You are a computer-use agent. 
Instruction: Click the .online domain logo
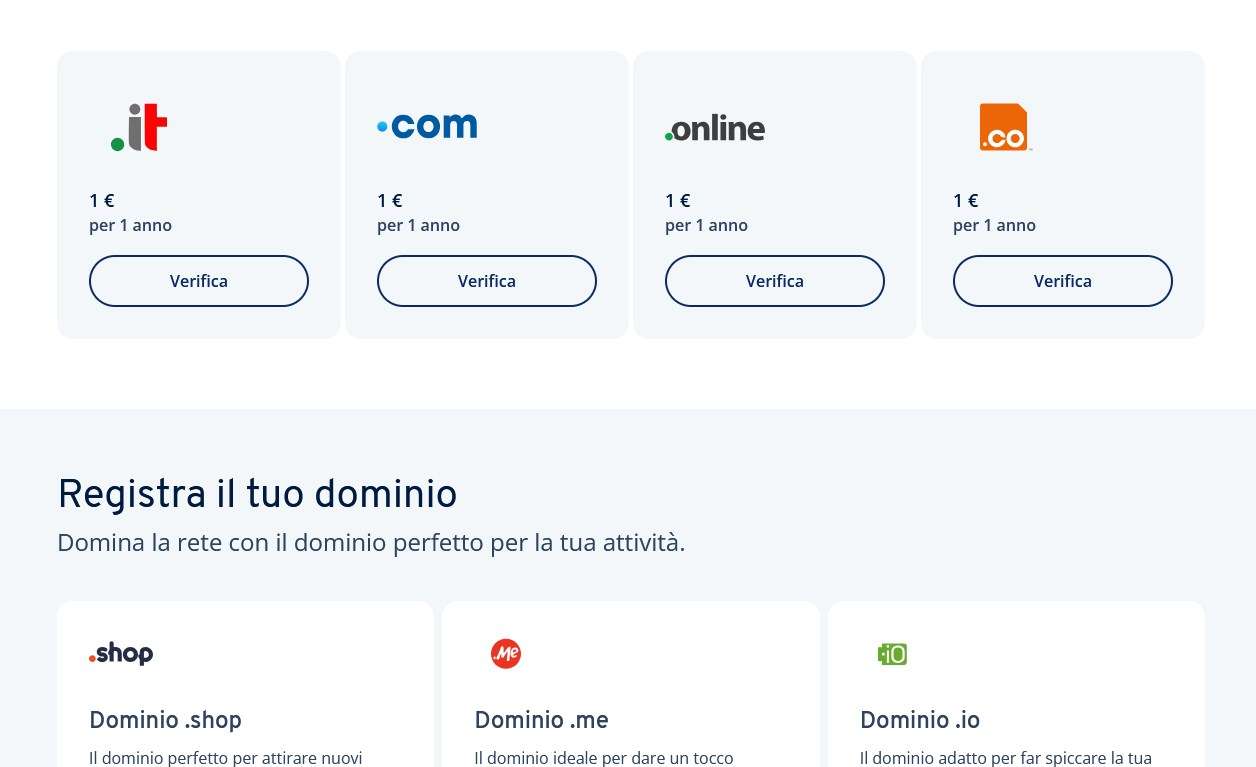point(715,129)
